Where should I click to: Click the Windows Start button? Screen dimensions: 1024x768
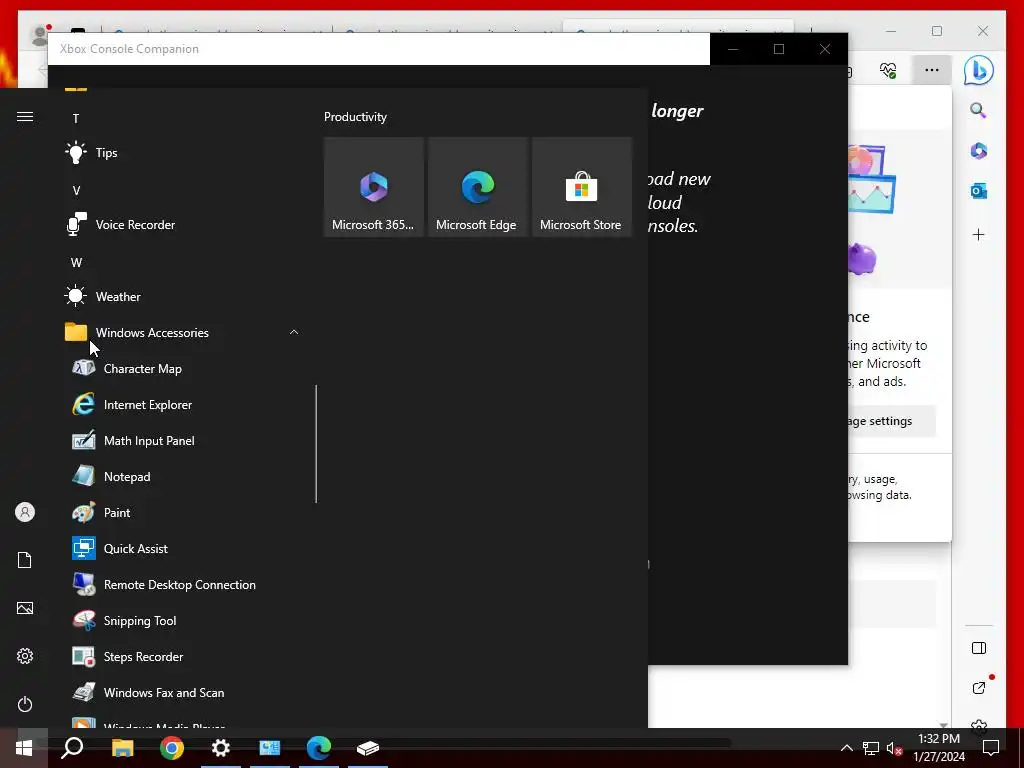(x=24, y=748)
